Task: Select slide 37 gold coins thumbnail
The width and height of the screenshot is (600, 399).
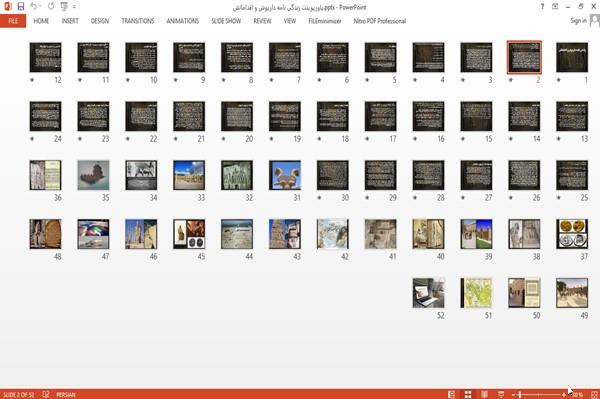Action: tap(572, 234)
